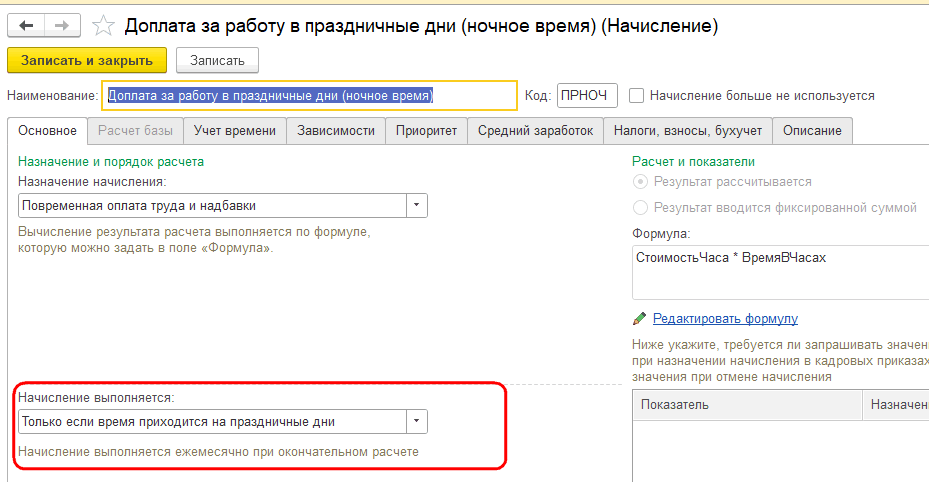
Task: Open the Приоритет tab
Action: tap(427, 131)
